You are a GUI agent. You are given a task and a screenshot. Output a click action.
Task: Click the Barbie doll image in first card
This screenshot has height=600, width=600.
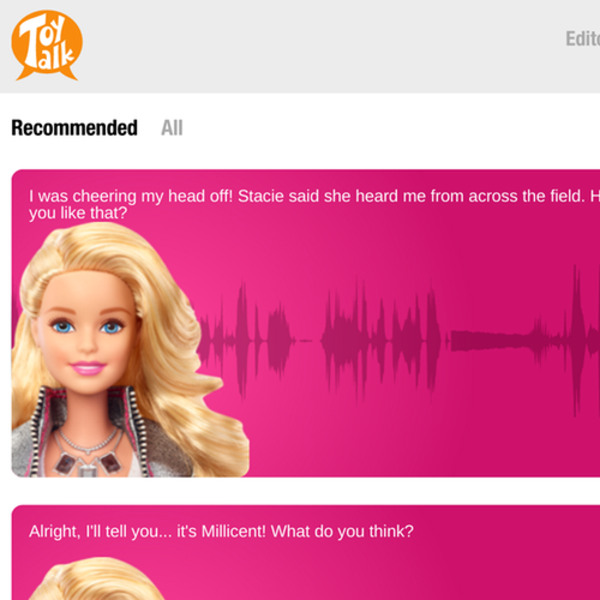130,350
